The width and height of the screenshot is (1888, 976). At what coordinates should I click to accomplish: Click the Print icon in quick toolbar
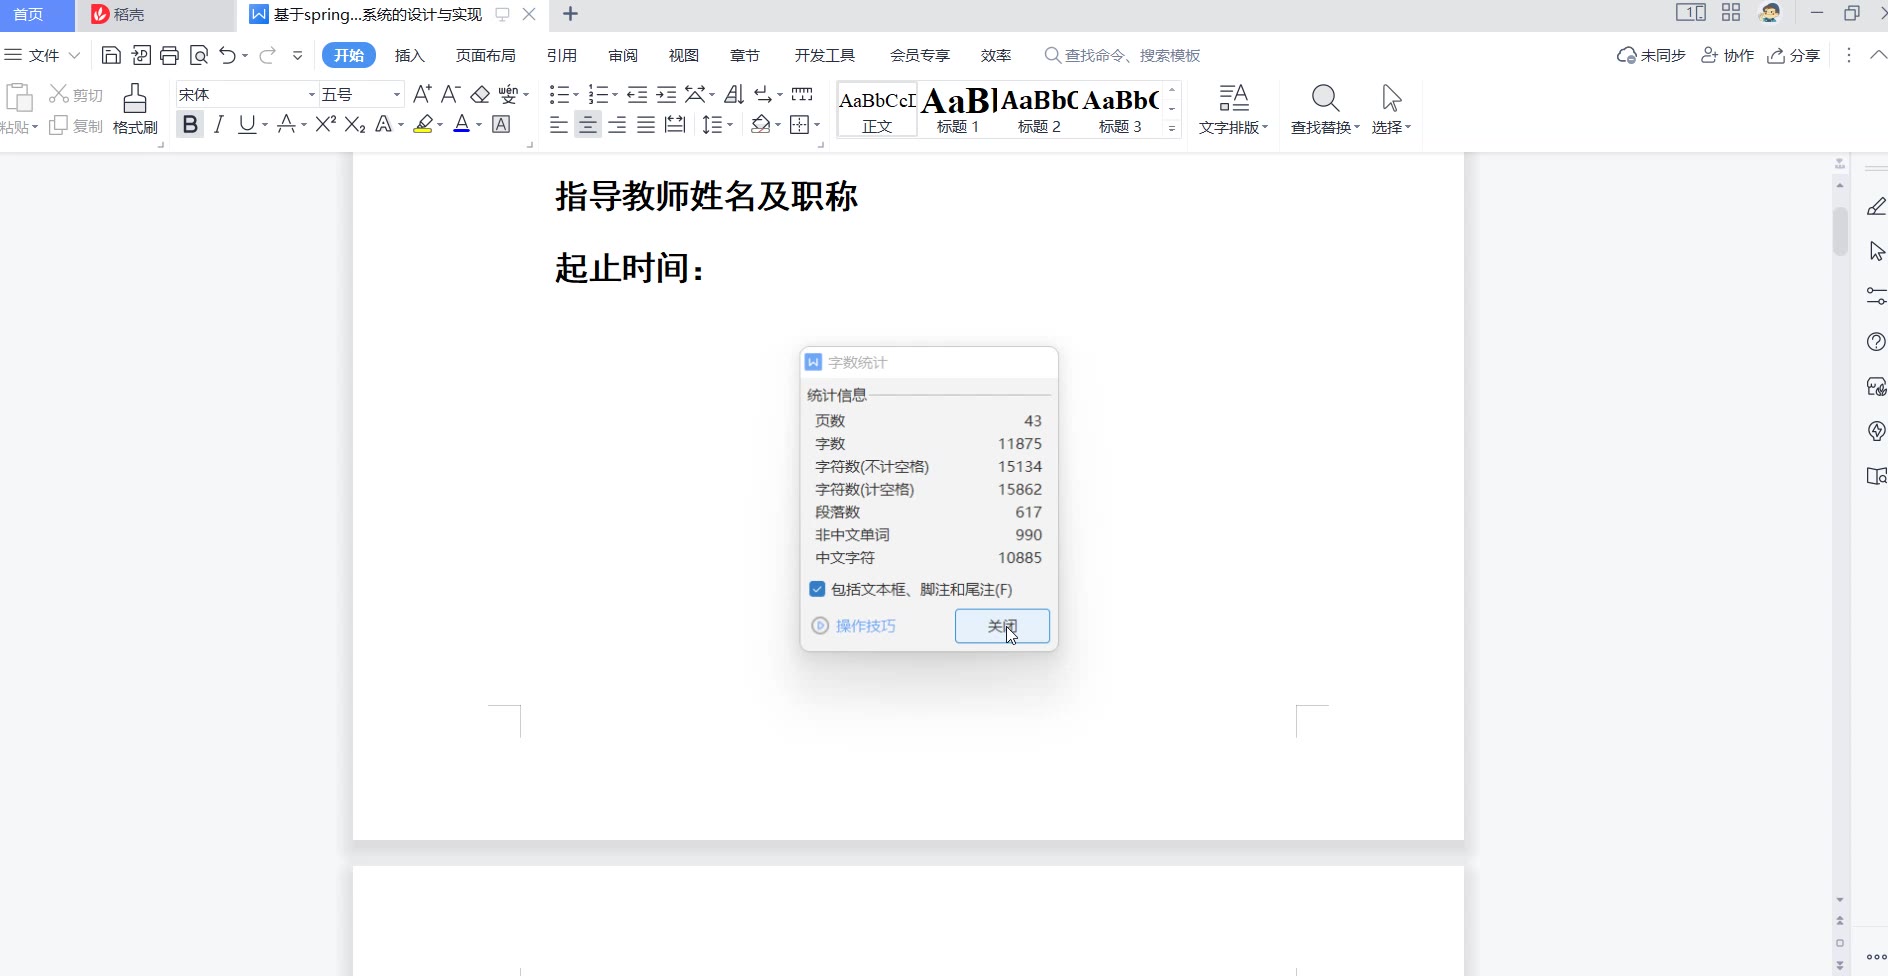tap(170, 55)
